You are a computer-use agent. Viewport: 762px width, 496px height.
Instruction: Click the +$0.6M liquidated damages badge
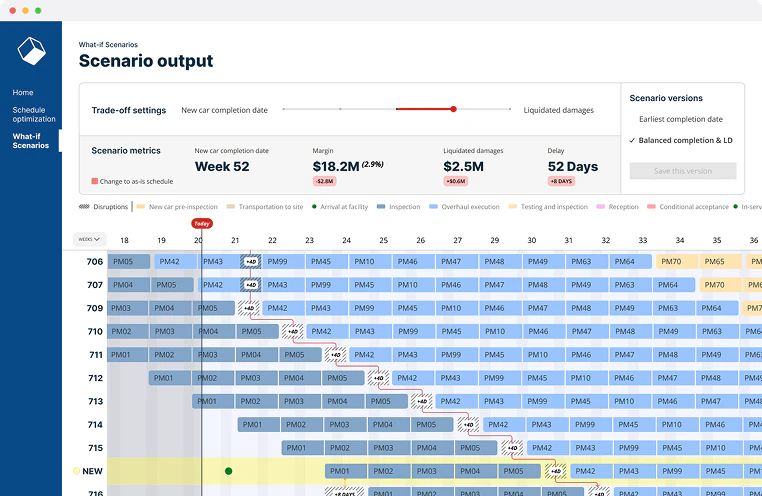(x=456, y=181)
